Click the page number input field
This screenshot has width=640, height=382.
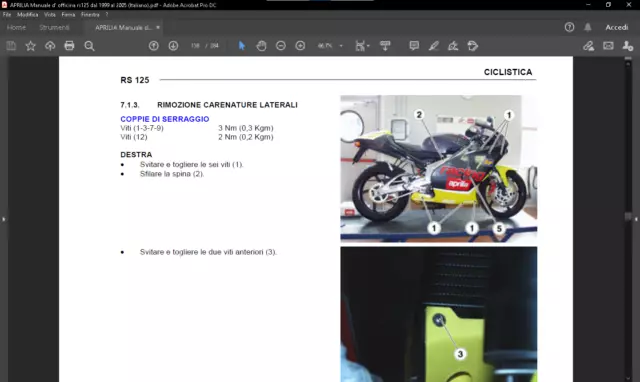[x=195, y=46]
